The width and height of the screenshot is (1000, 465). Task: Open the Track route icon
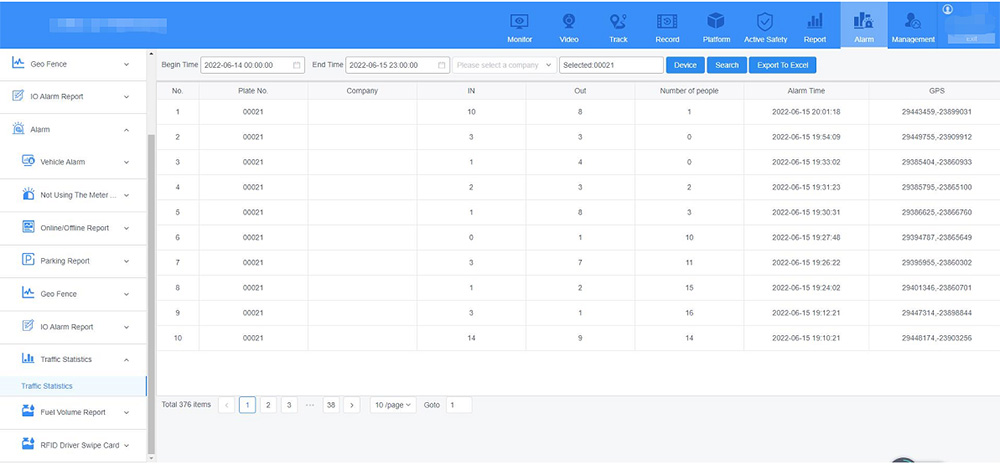tap(617, 22)
